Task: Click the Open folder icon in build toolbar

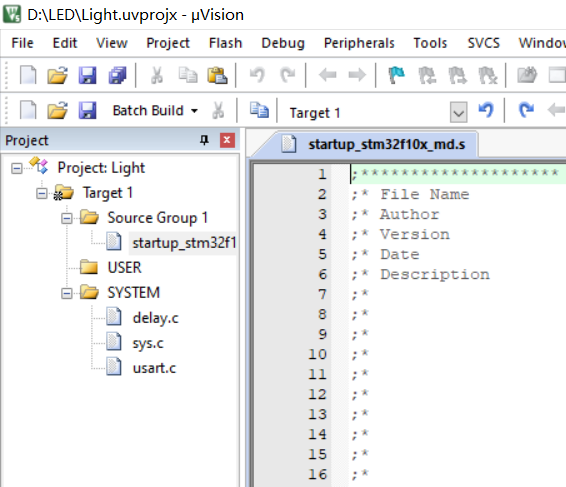Action: [x=57, y=110]
